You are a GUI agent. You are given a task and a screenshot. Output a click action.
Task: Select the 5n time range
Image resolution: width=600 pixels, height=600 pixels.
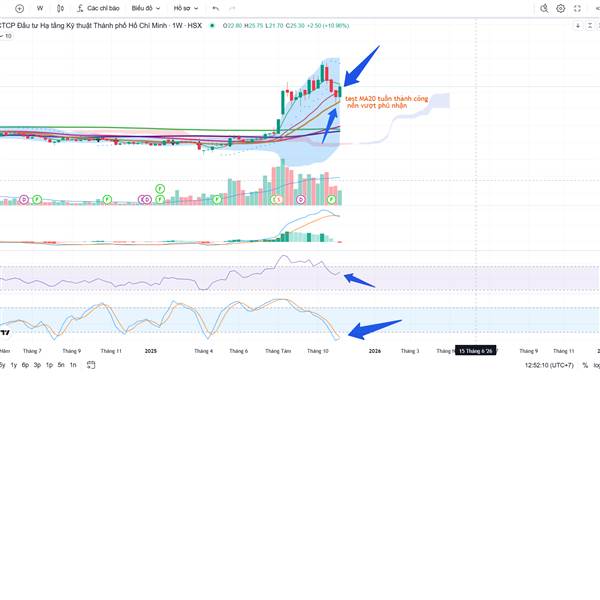61,365
